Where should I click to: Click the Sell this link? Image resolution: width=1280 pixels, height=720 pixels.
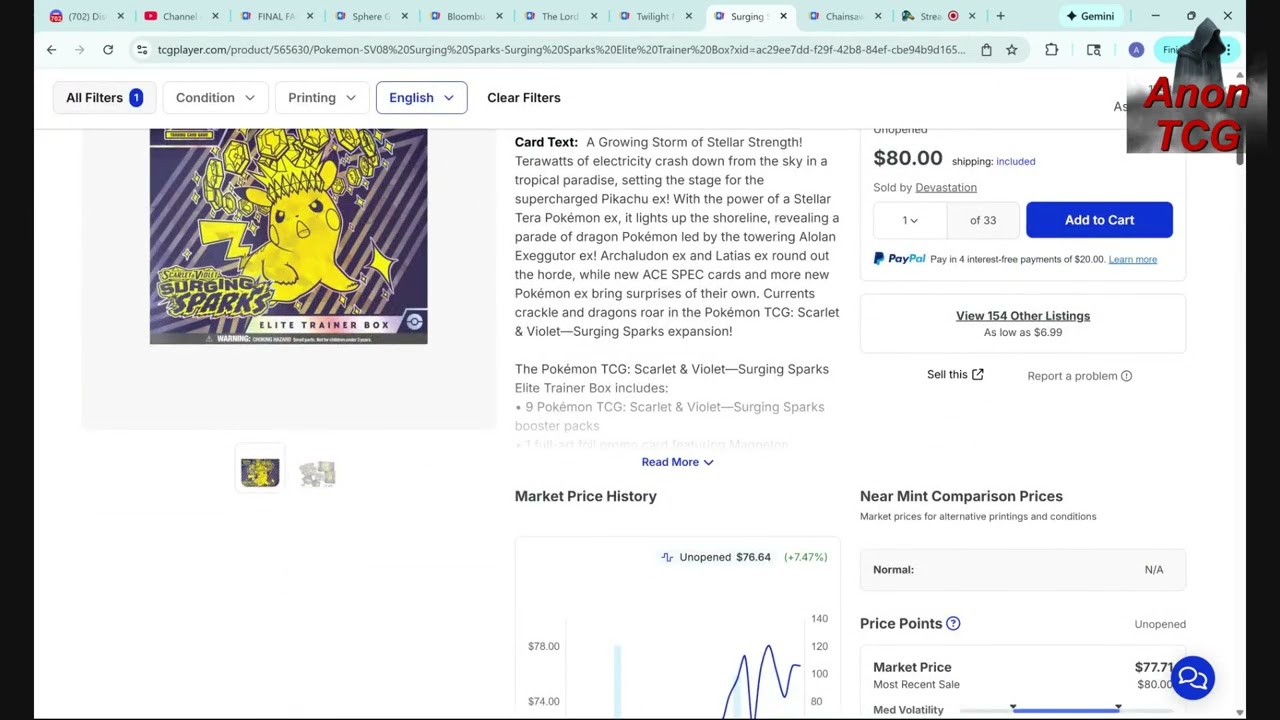coord(947,375)
